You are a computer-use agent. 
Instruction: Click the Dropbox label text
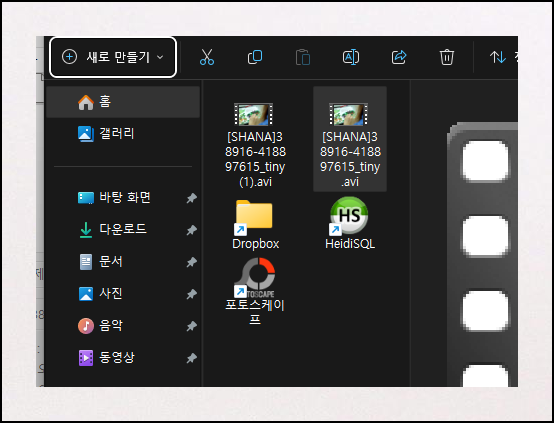point(255,244)
